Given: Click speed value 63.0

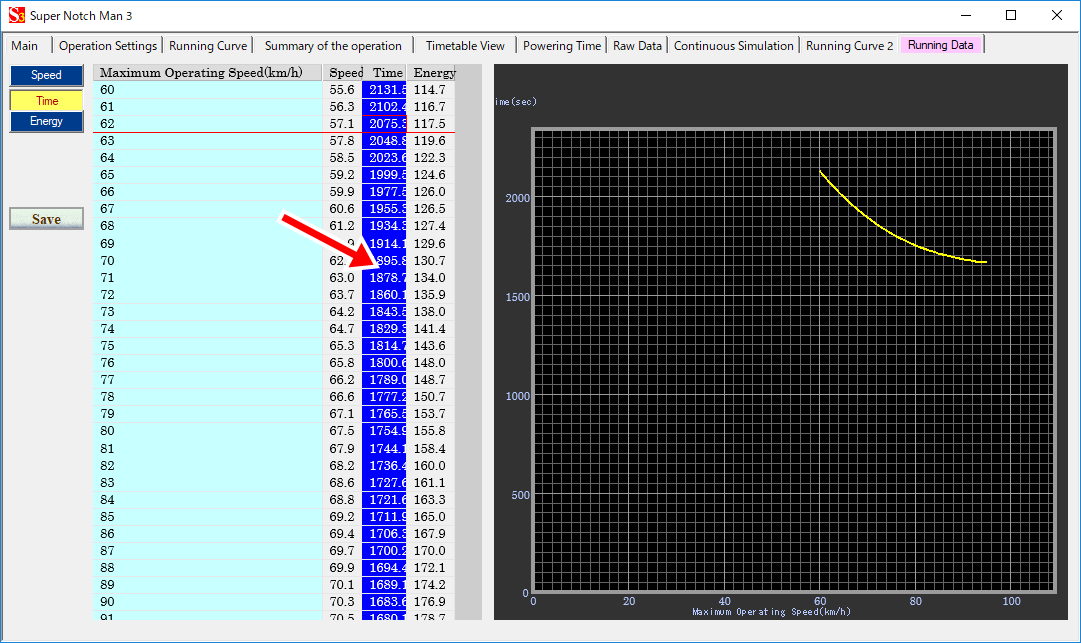Looking at the screenshot, I should pos(342,278).
